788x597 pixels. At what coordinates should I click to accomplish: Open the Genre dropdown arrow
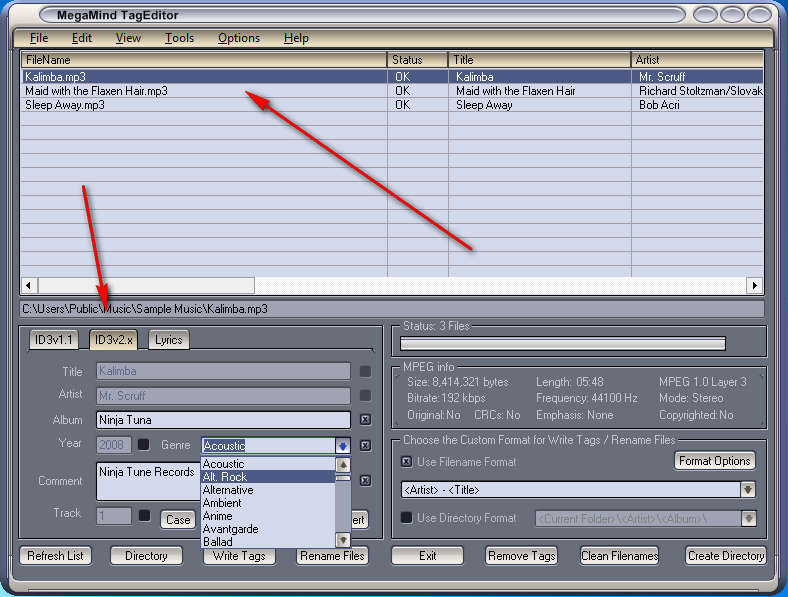coord(343,446)
